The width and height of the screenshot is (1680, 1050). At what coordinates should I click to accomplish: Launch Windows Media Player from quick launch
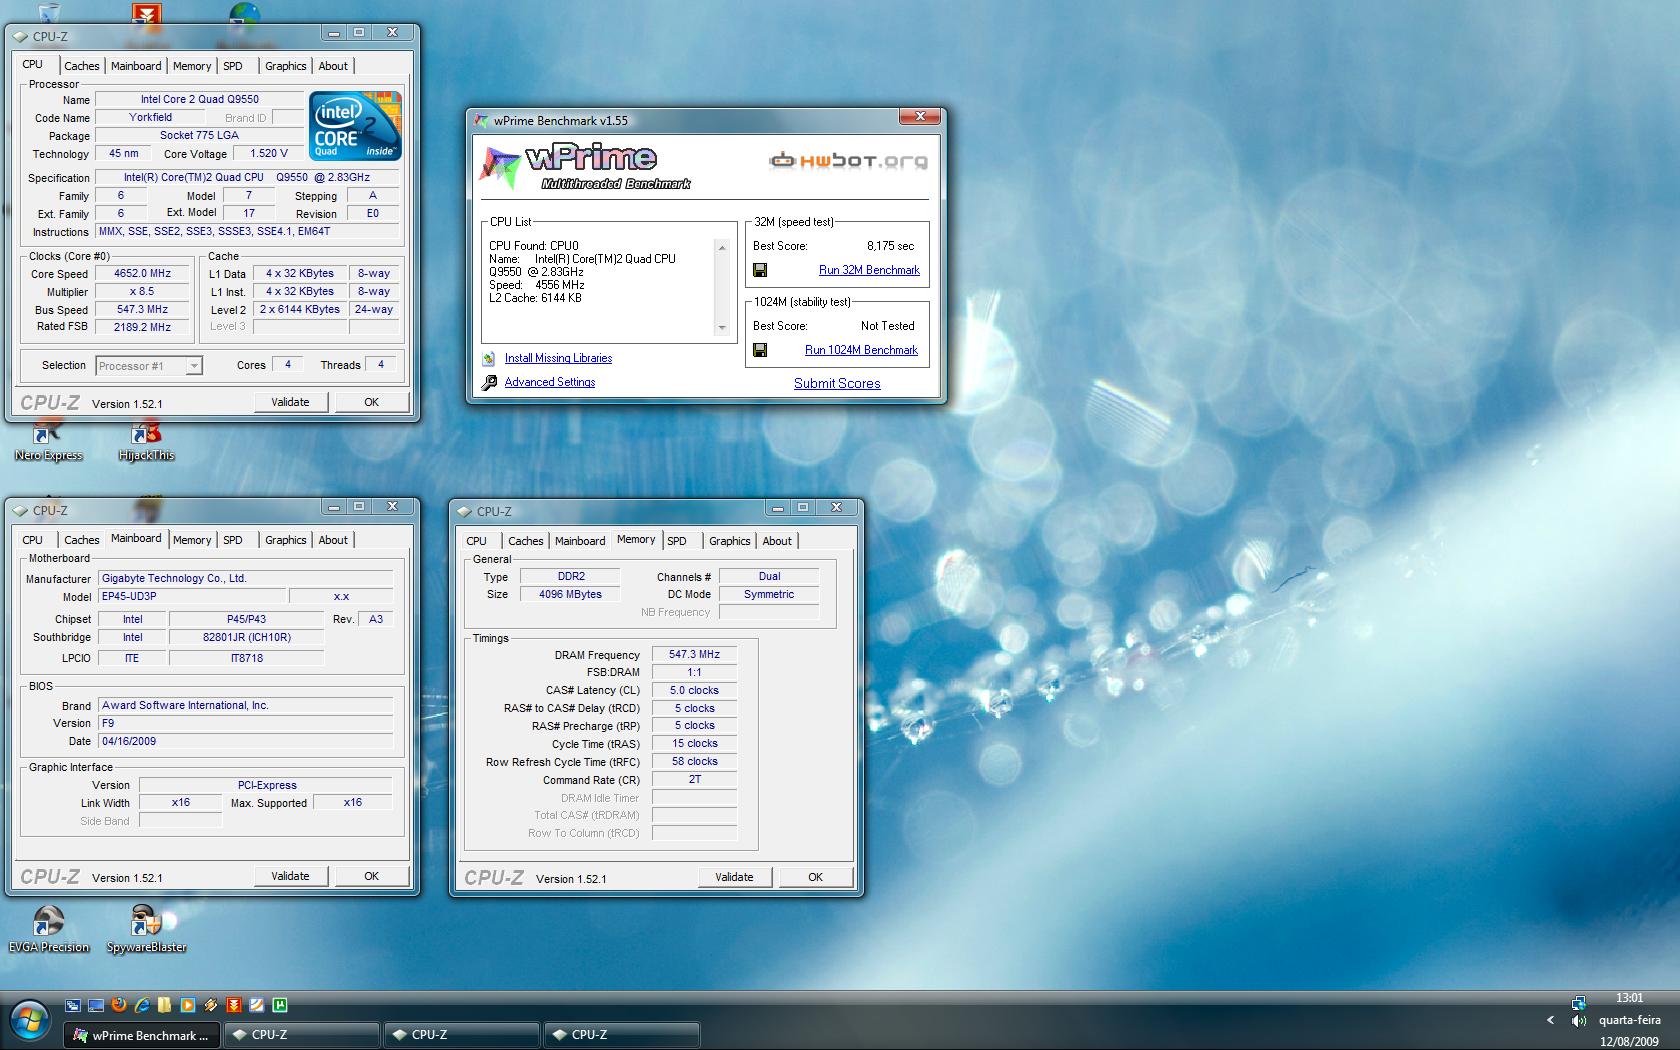[x=188, y=1005]
